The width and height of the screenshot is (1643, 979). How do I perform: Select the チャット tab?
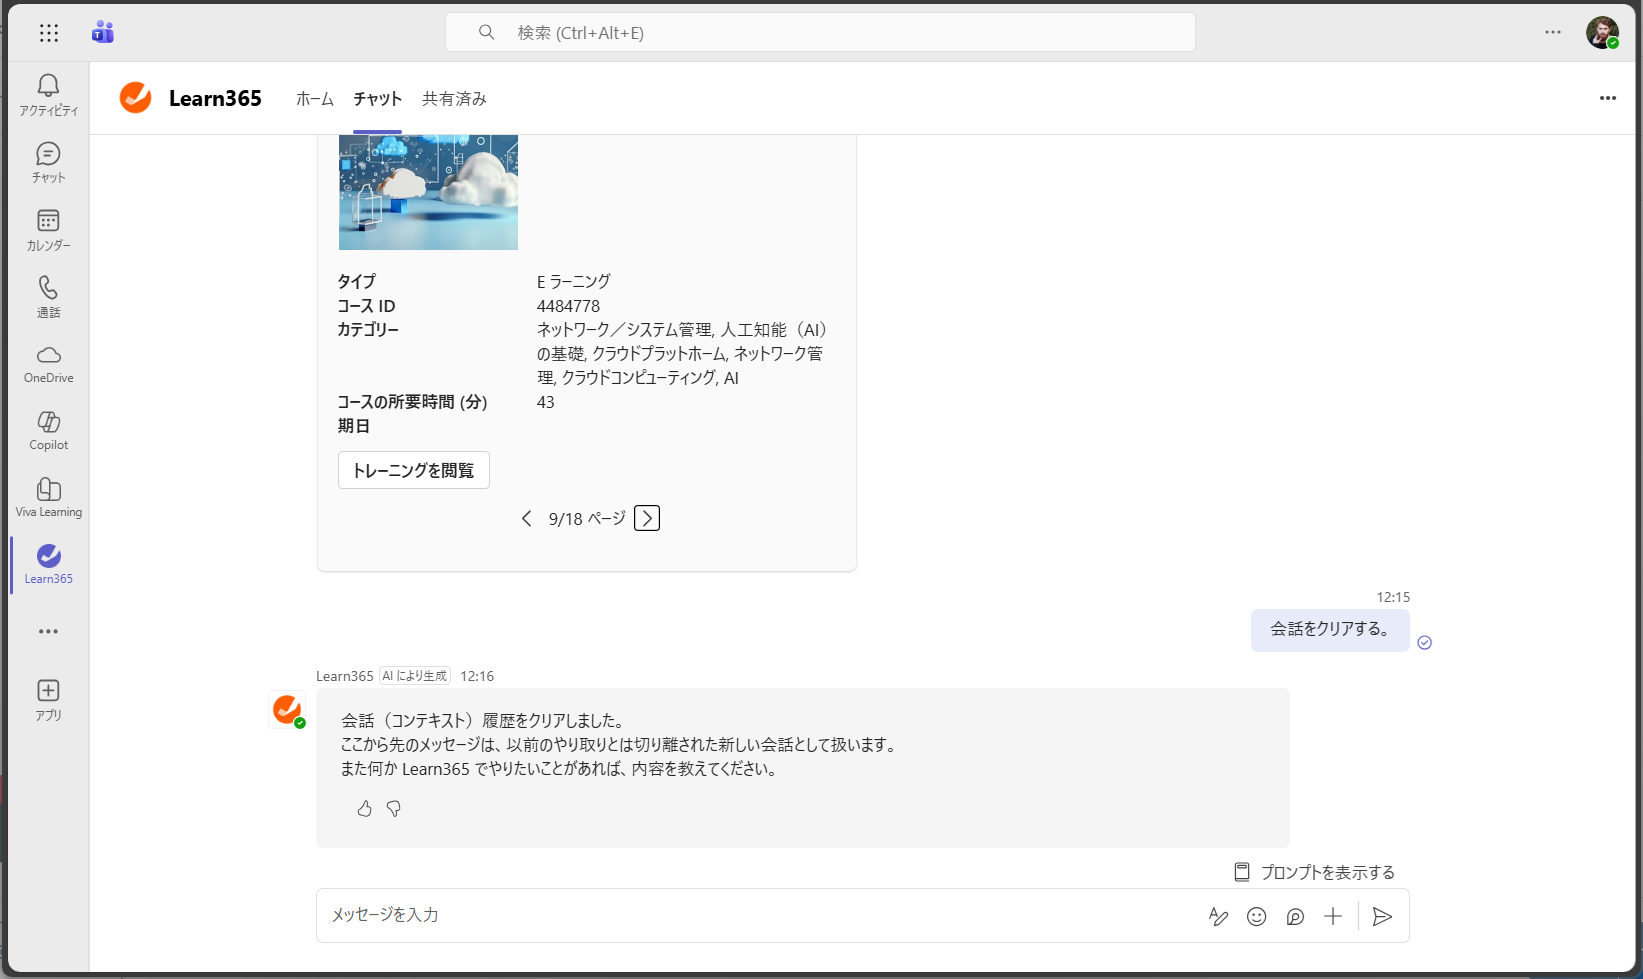(377, 98)
